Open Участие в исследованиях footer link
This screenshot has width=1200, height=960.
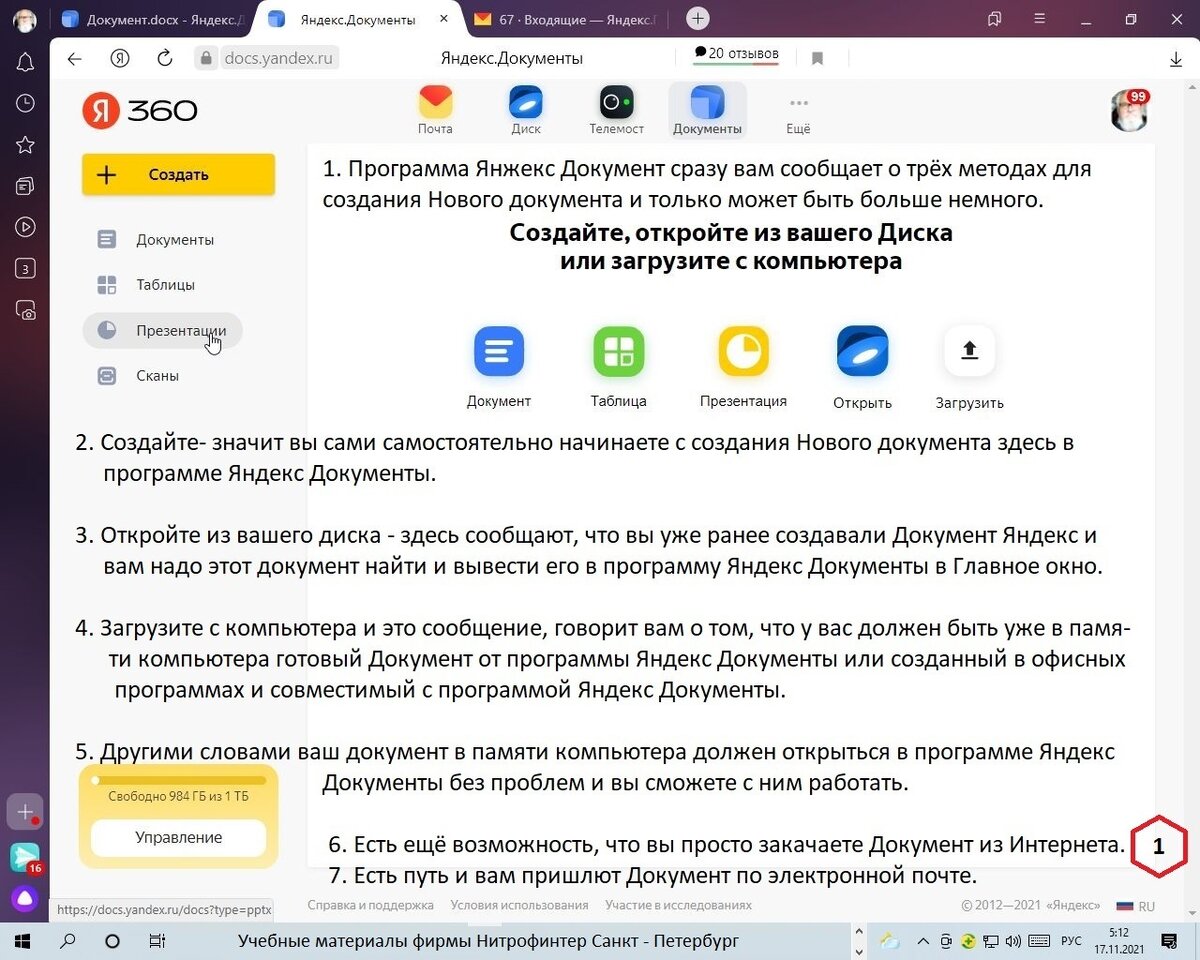point(678,905)
